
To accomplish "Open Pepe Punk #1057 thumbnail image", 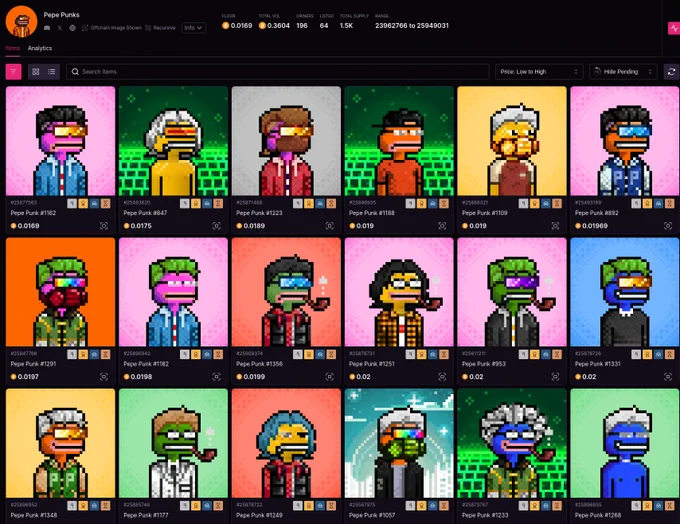I will point(399,443).
